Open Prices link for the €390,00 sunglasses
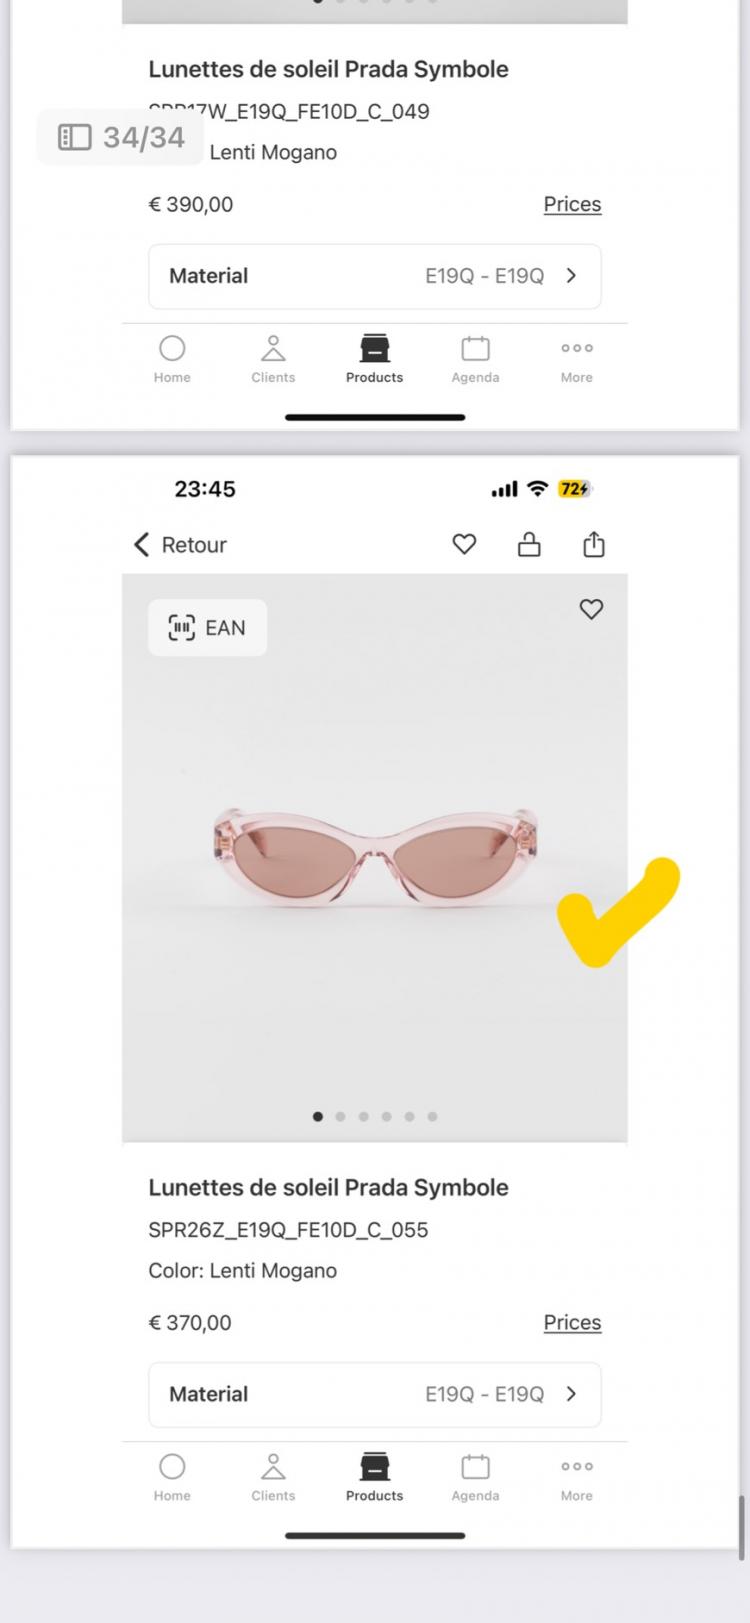This screenshot has width=750, height=1623. coord(572,204)
